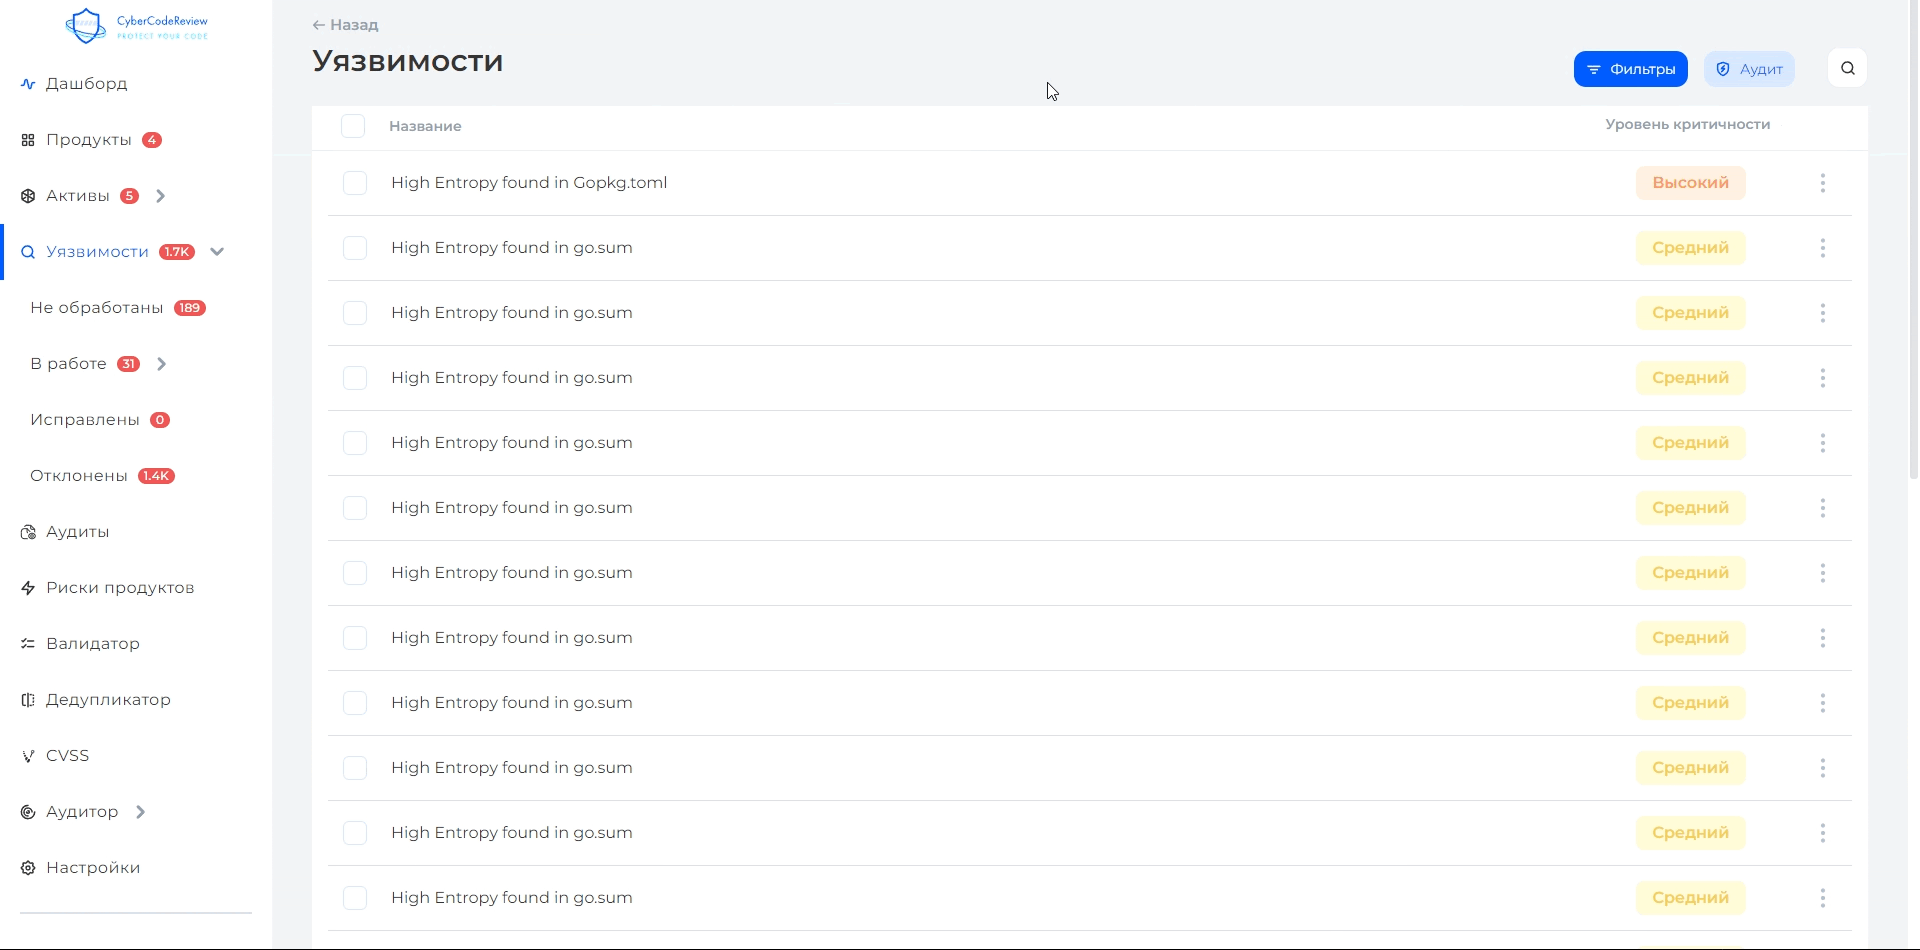This screenshot has width=1920, height=950.
Task: Expand the Auditor submenu chevron
Action: (x=140, y=812)
